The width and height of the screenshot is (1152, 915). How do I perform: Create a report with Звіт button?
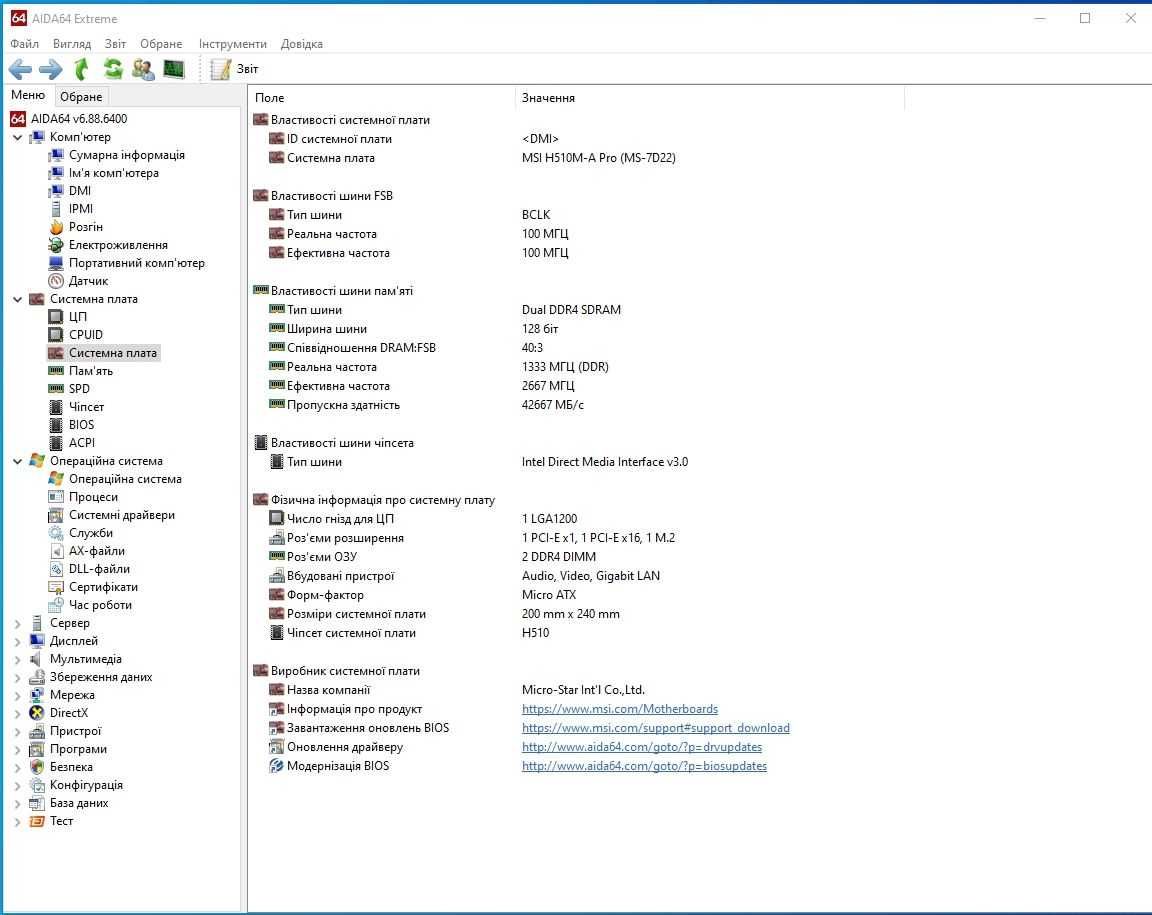235,69
